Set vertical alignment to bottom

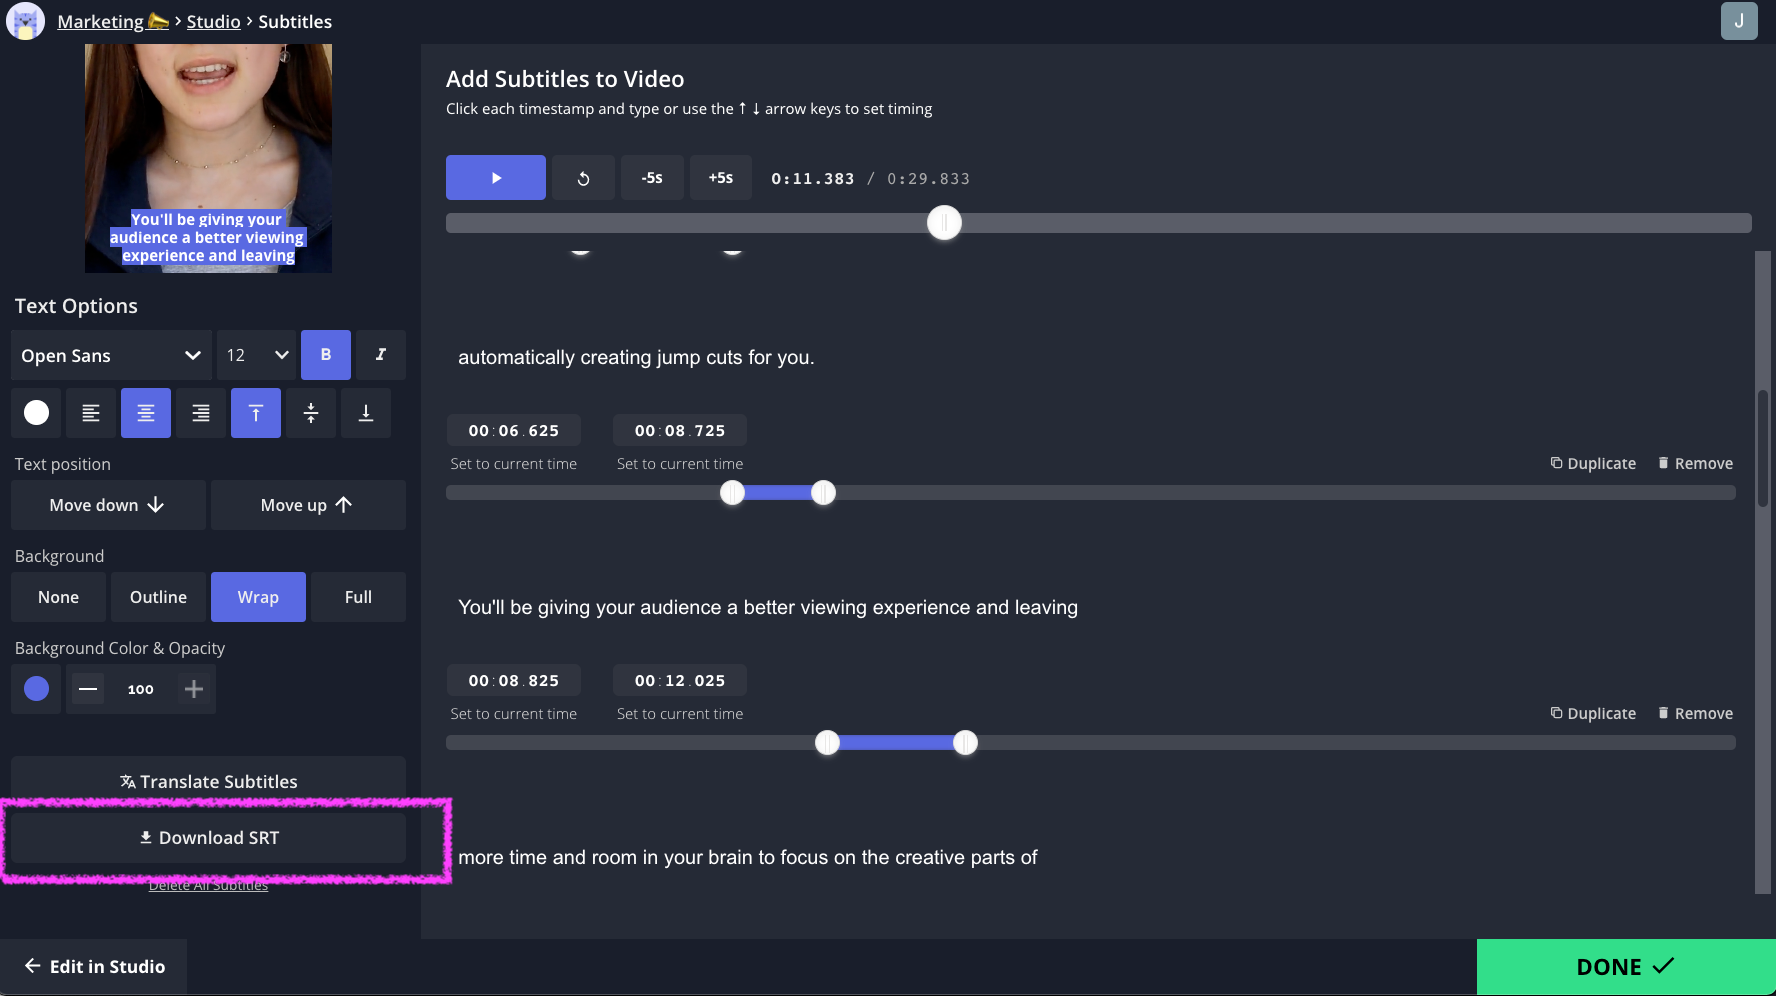366,413
